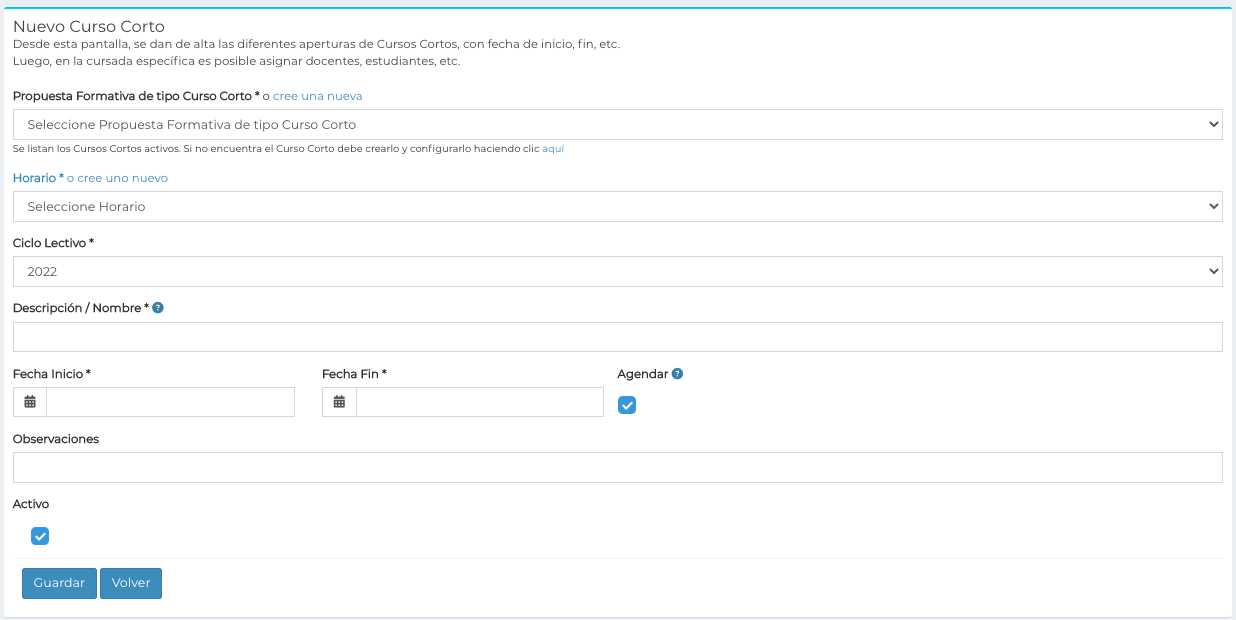Focus the Descripción / Nombre text field

[618, 337]
